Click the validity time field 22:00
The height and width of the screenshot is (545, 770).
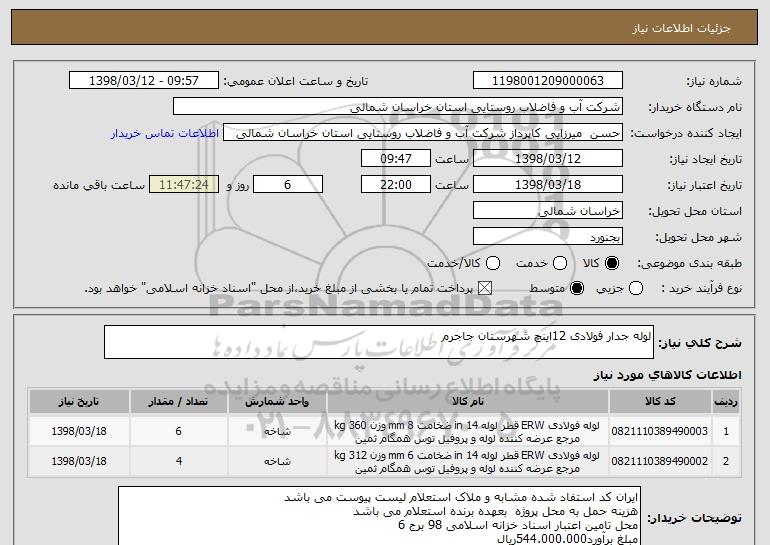tap(396, 185)
